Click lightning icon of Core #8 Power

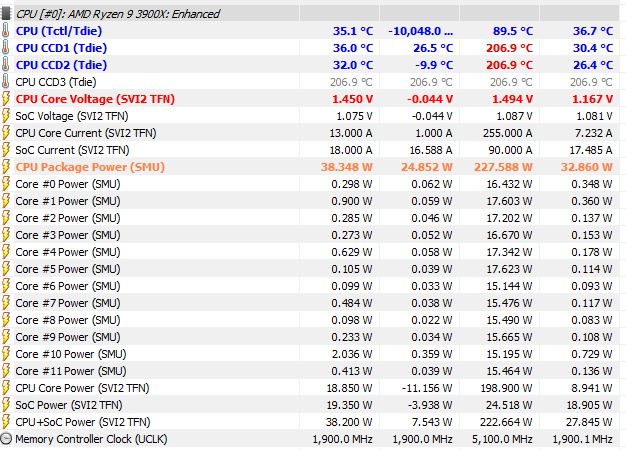6,320
